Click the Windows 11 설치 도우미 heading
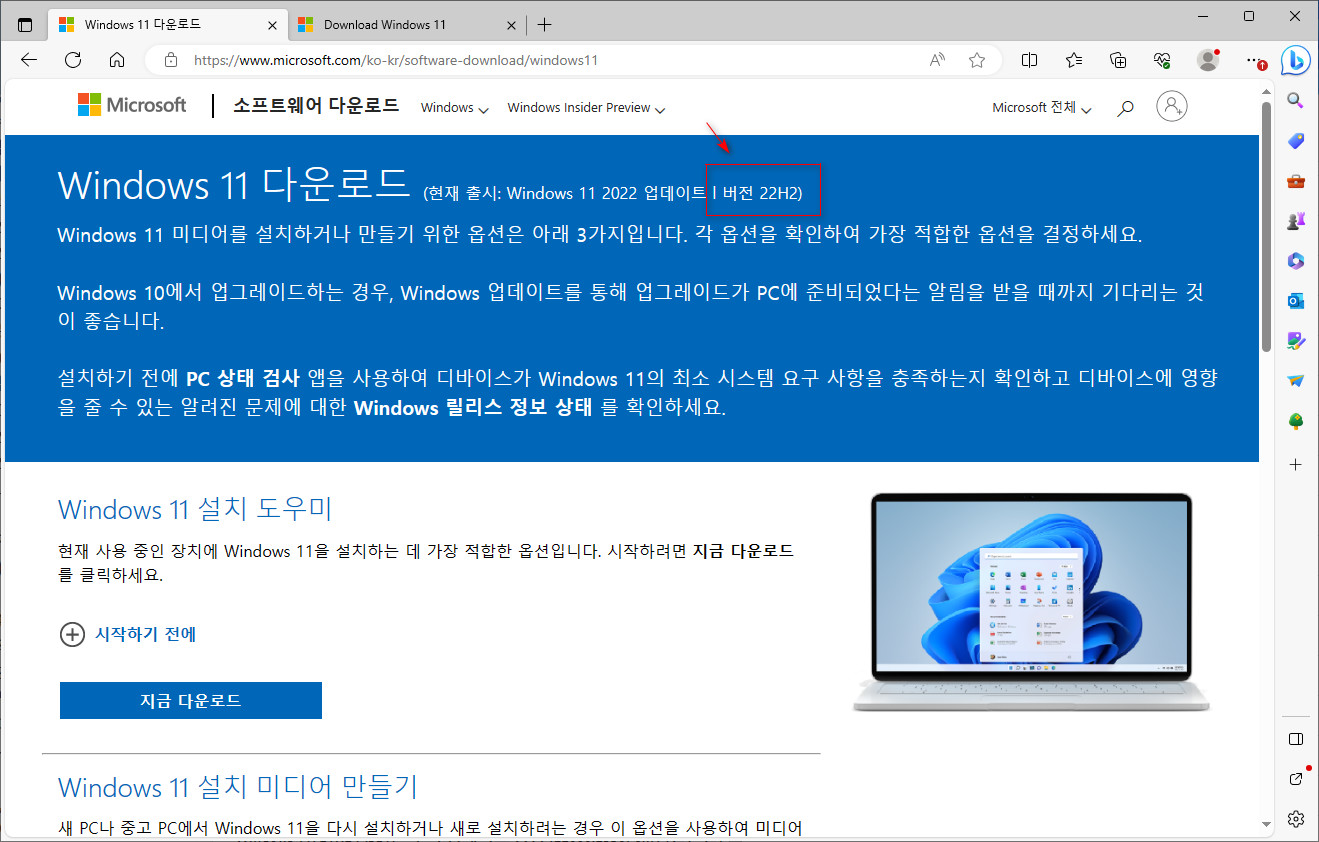Screen dimensions: 1319x842 195,509
